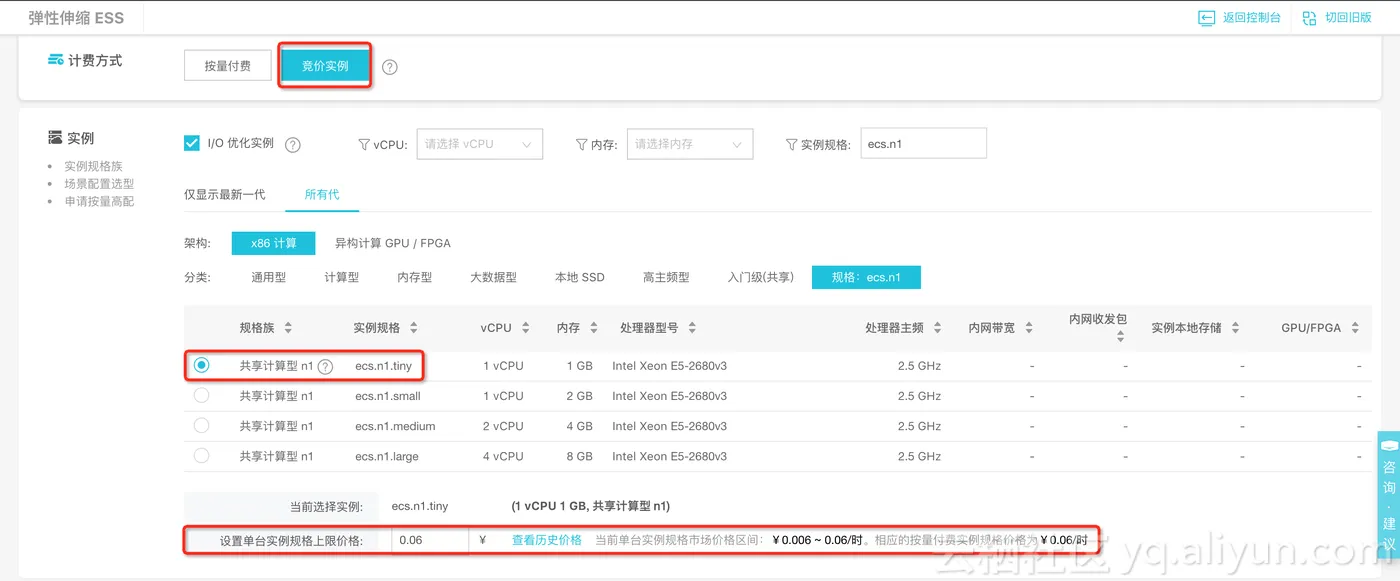Viewport: 1400px width, 581px height.
Task: Open help icon beside I/O 优化实例
Action: (x=293, y=144)
